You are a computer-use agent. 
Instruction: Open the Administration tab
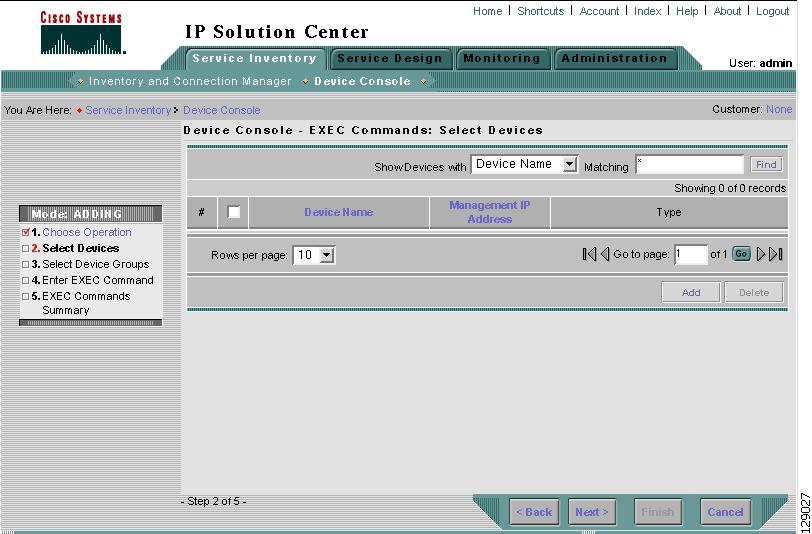[x=615, y=59]
